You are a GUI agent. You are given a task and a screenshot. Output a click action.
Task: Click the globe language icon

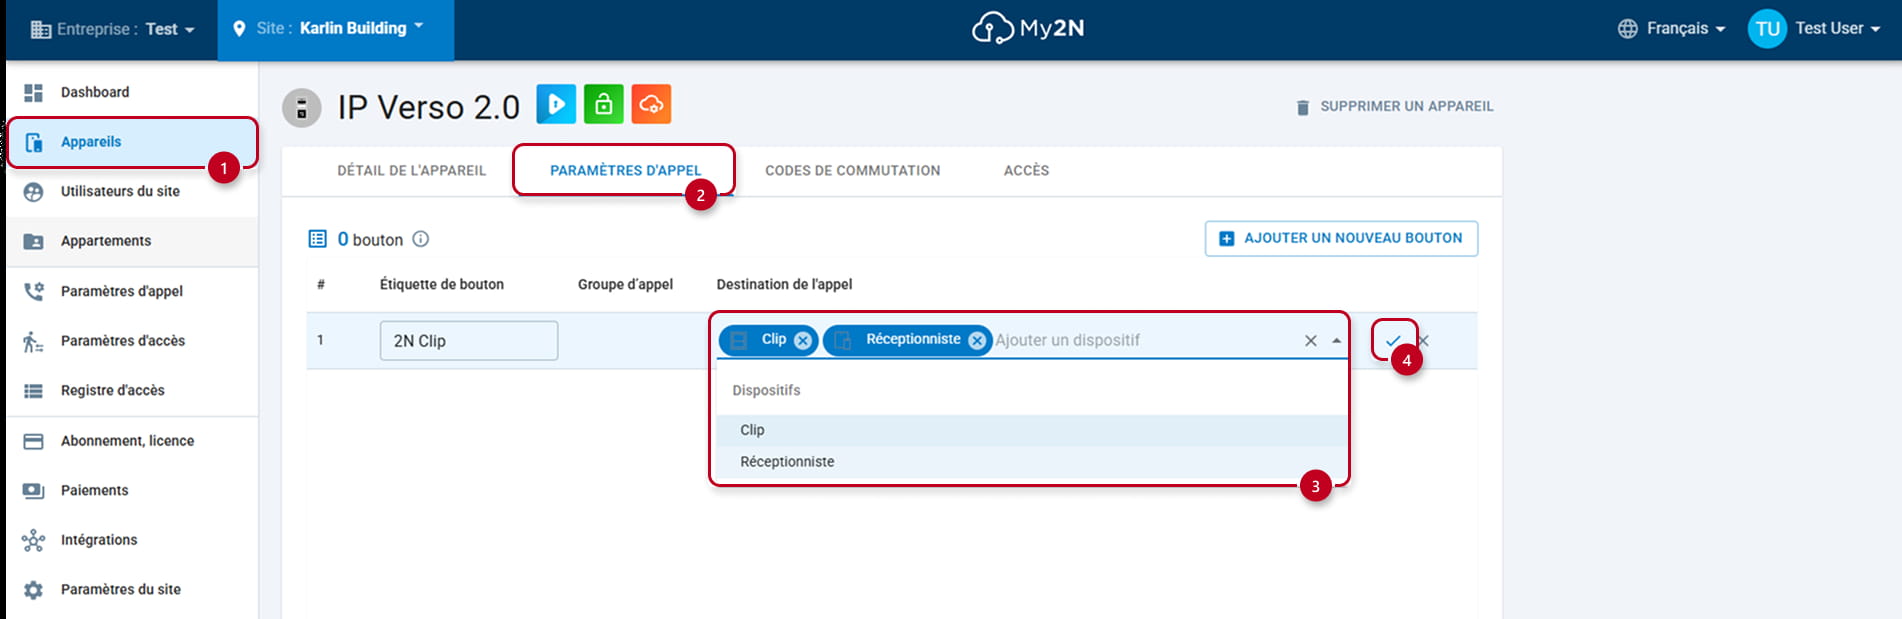(1628, 29)
